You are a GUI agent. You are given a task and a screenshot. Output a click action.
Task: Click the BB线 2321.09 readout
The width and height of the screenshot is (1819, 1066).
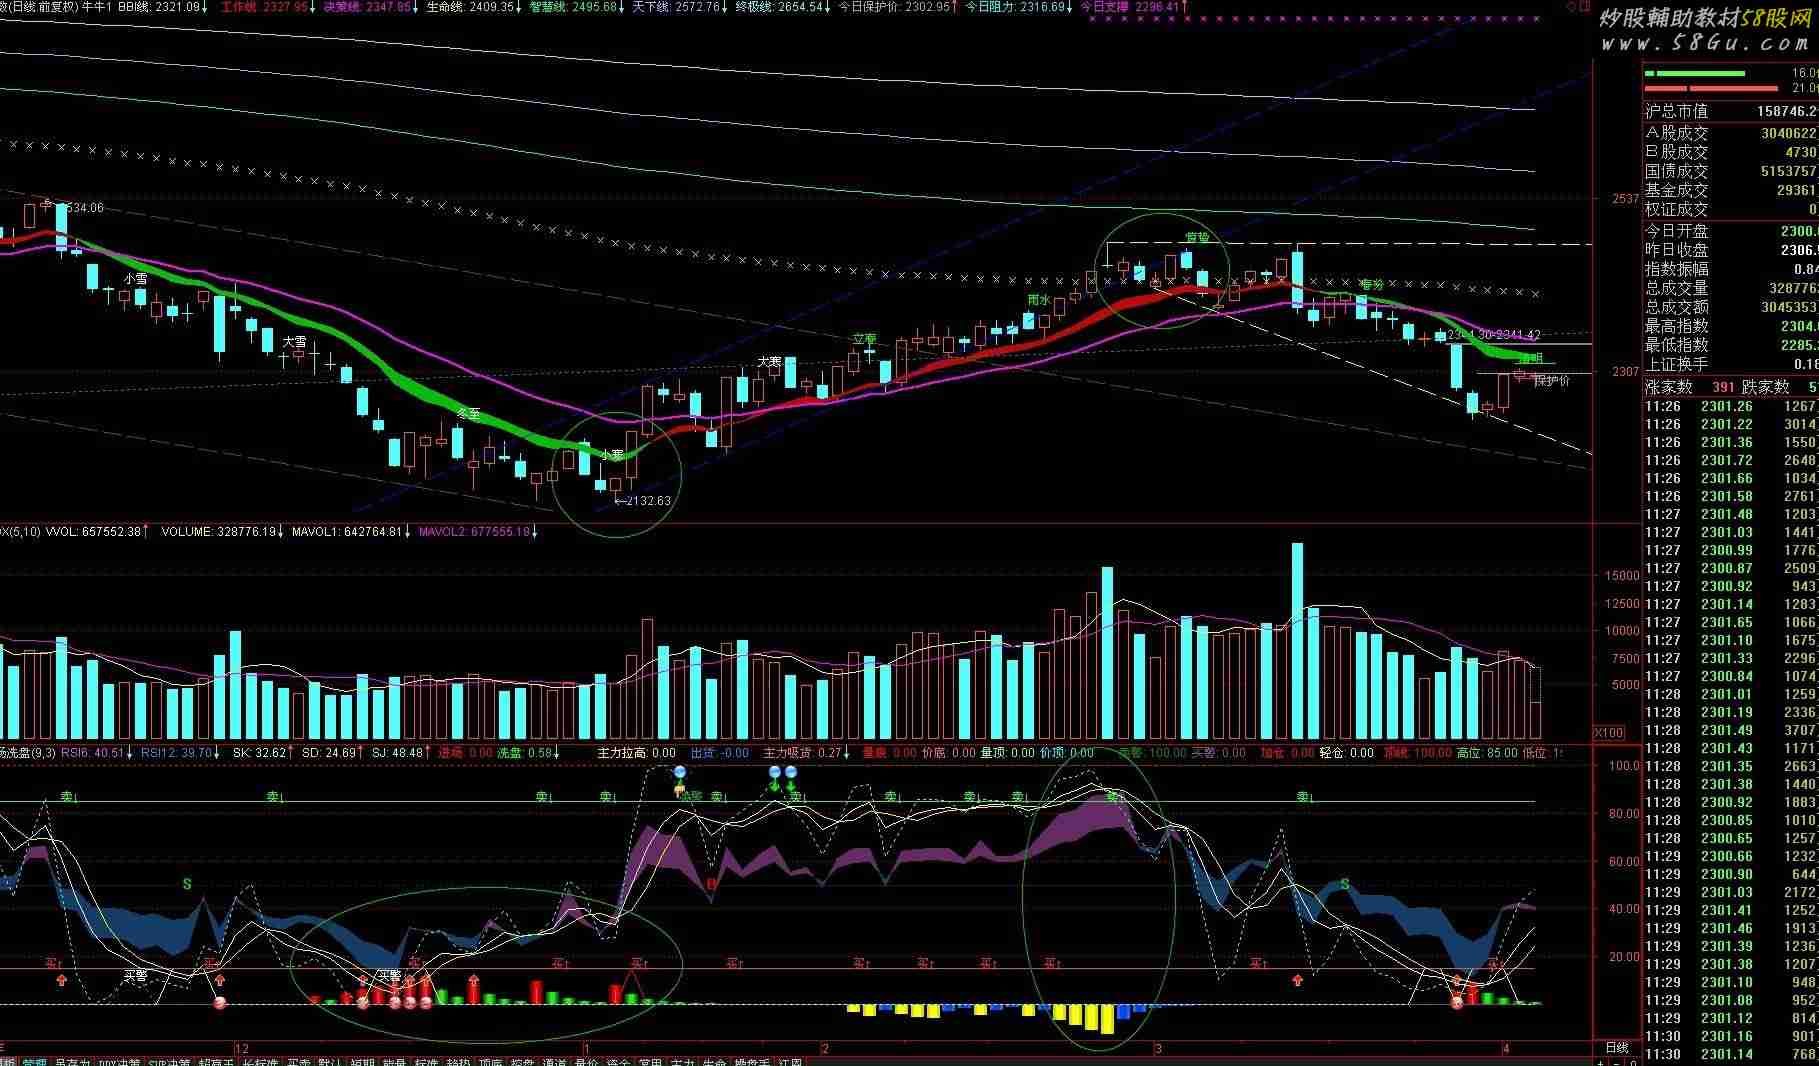163,7
